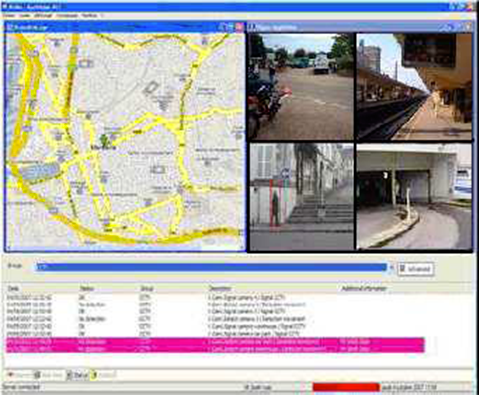Click the map window's title bar icon

tap(10, 28)
